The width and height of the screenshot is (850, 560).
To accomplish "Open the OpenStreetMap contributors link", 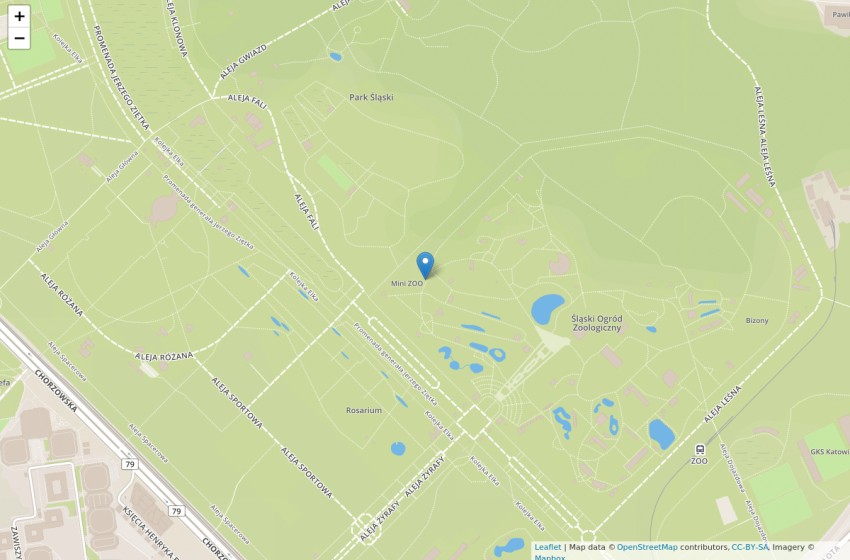I will (647, 547).
